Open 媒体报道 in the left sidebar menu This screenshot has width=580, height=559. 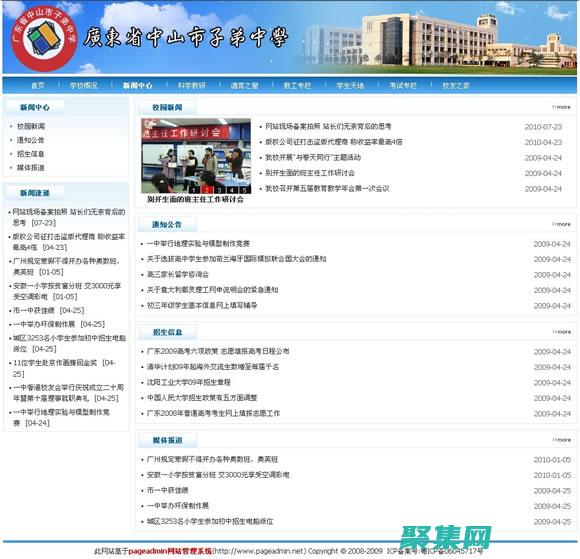click(x=31, y=168)
